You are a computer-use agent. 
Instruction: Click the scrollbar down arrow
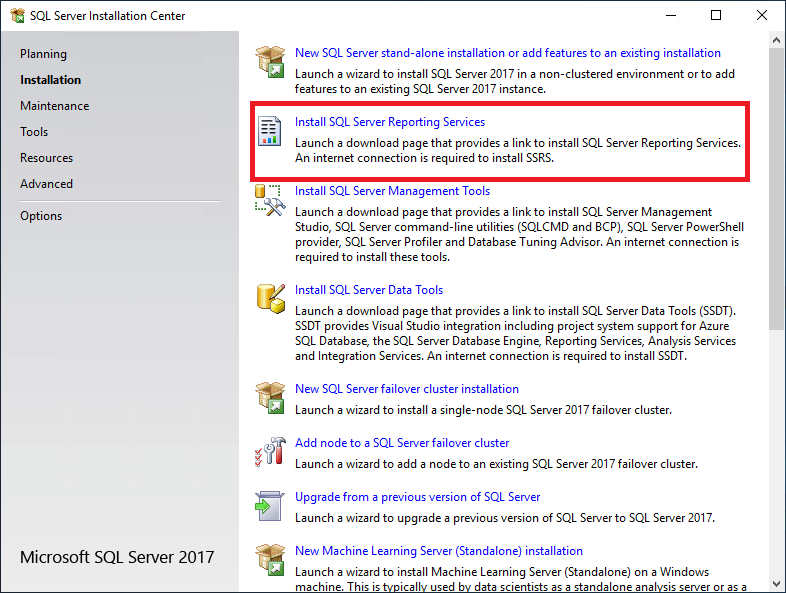click(776, 584)
